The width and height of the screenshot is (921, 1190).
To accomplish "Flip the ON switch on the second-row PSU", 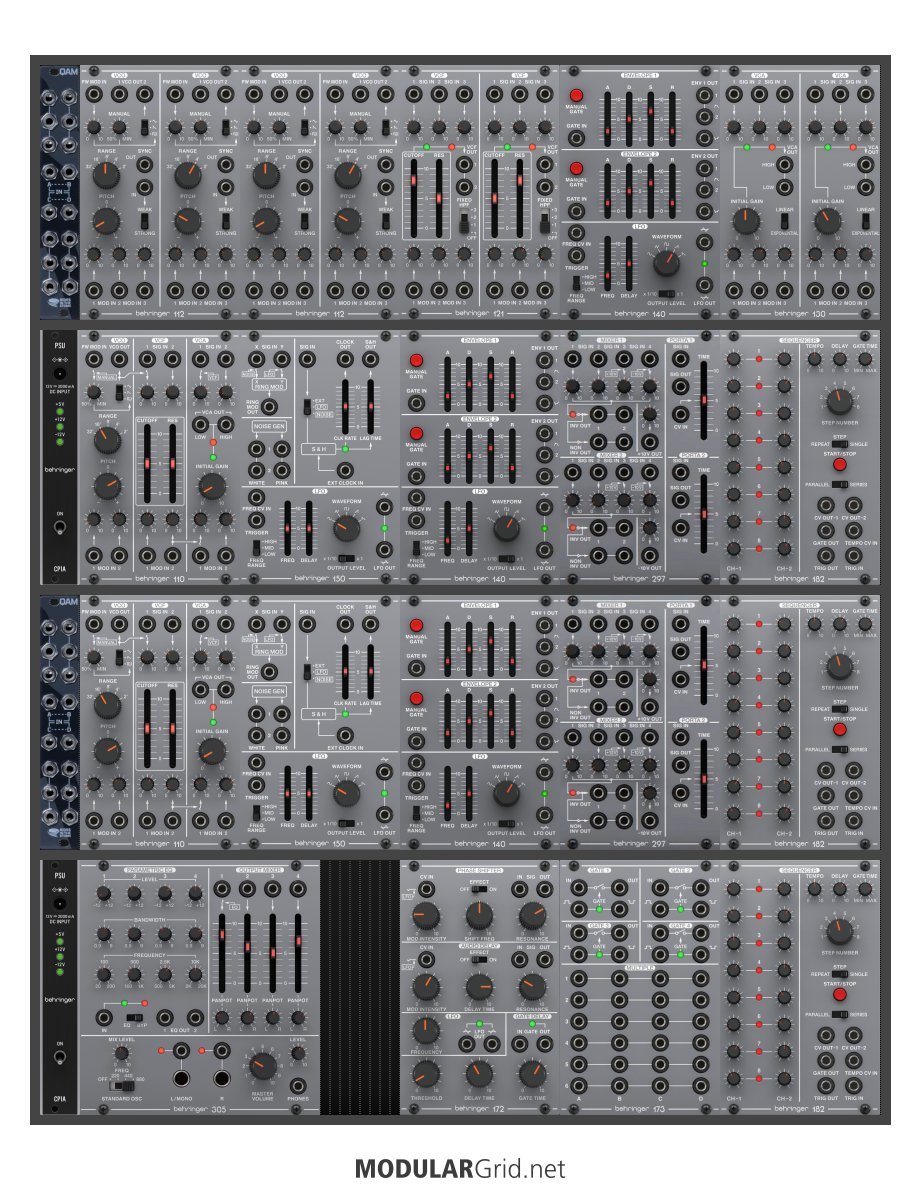I will pos(60,527).
